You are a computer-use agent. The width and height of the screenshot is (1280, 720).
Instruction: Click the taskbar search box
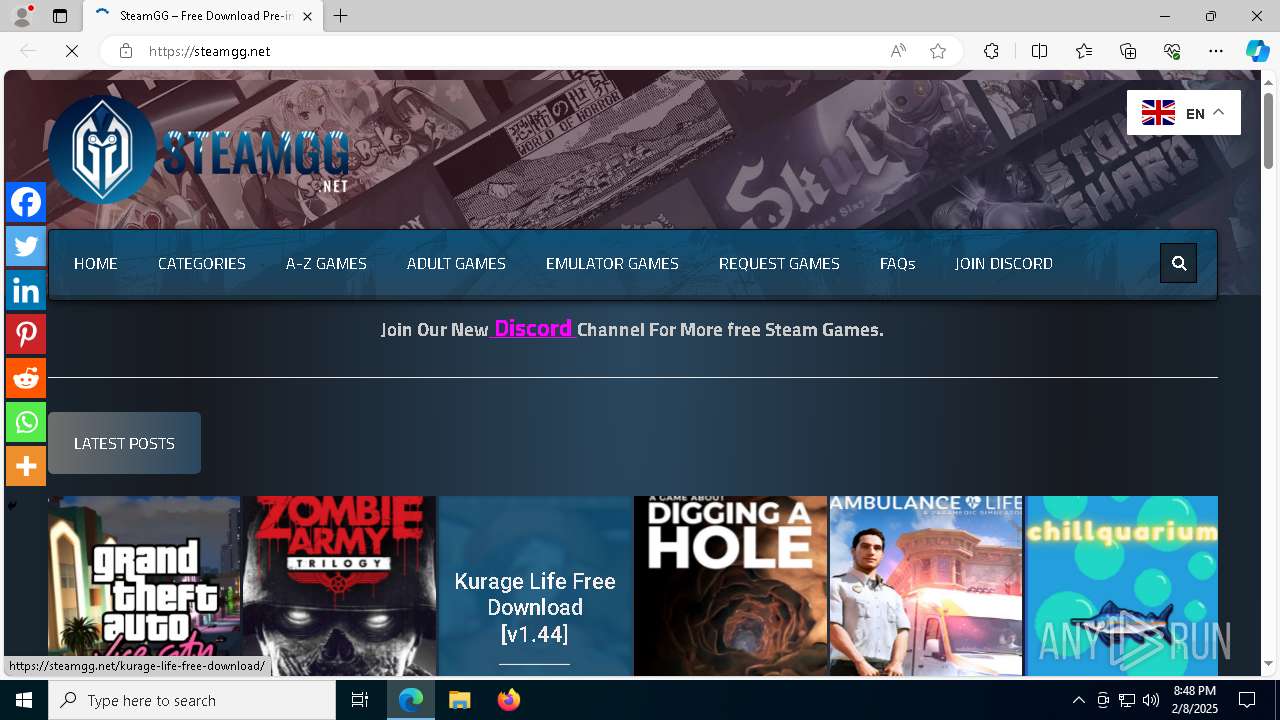tap(192, 700)
